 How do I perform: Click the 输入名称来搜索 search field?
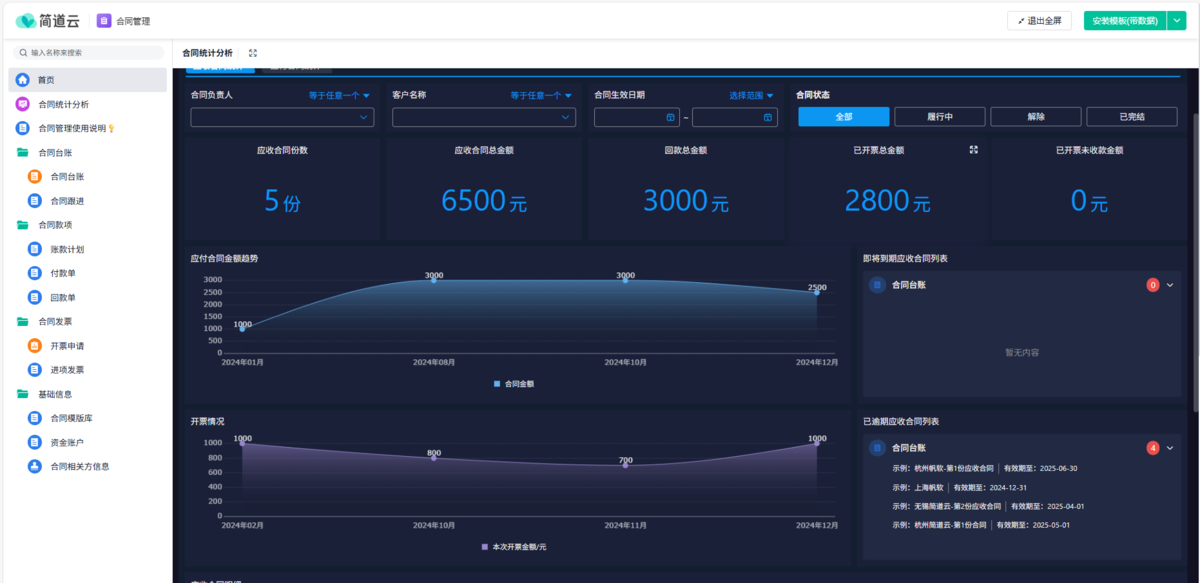[x=90, y=53]
